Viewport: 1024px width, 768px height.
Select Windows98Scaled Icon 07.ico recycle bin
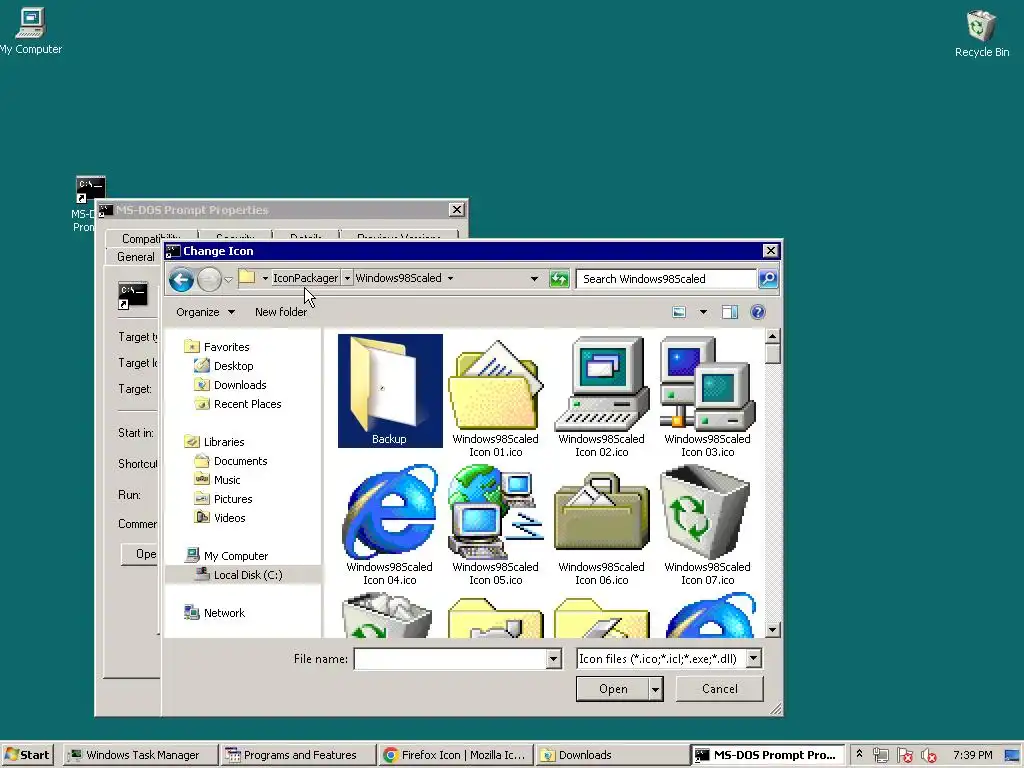(x=707, y=525)
